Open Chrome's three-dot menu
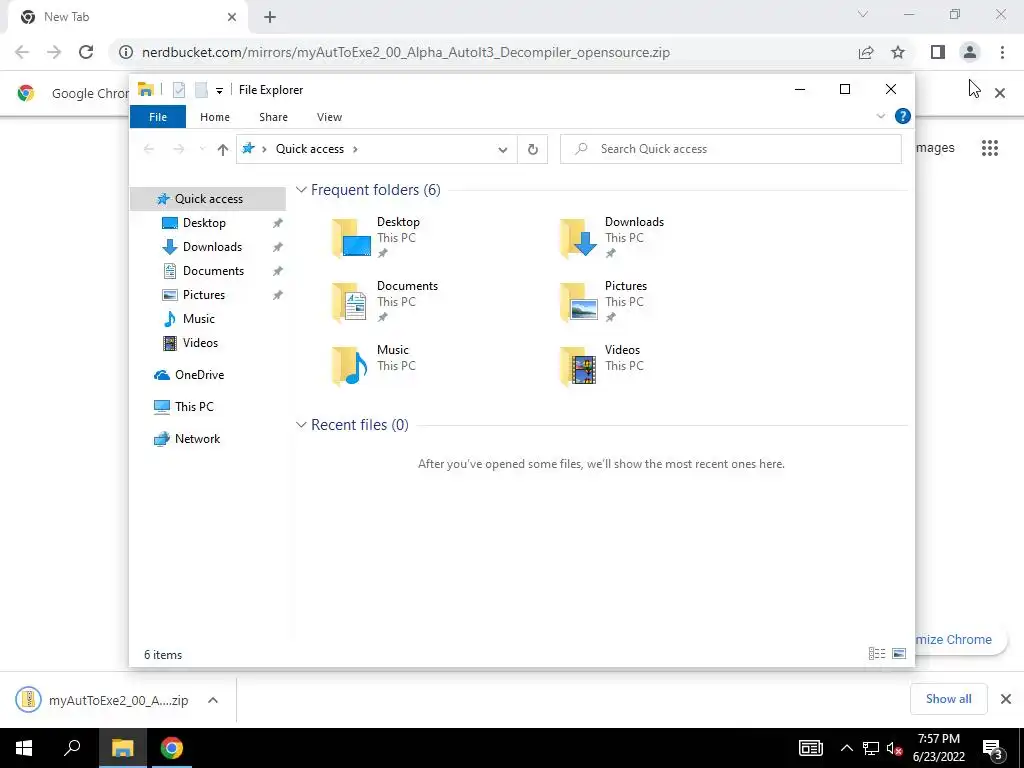 1002,52
